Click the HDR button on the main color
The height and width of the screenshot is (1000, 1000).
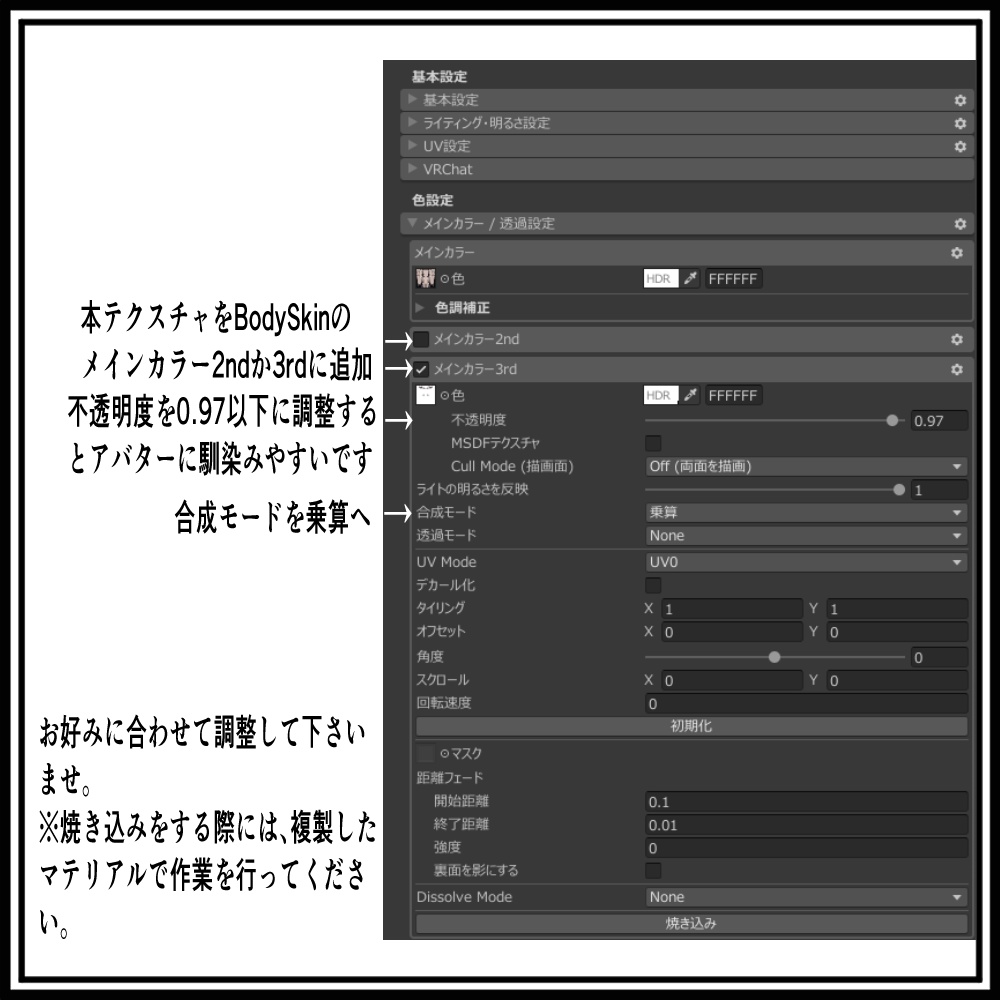click(x=660, y=279)
